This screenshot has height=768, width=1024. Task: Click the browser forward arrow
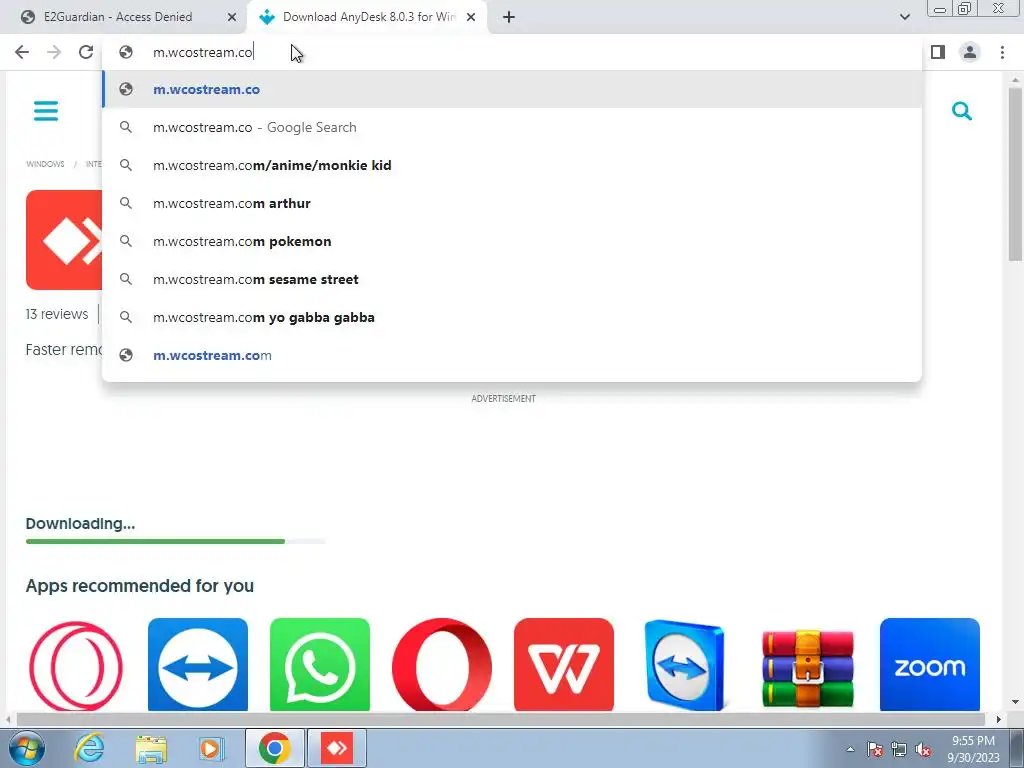coord(54,52)
